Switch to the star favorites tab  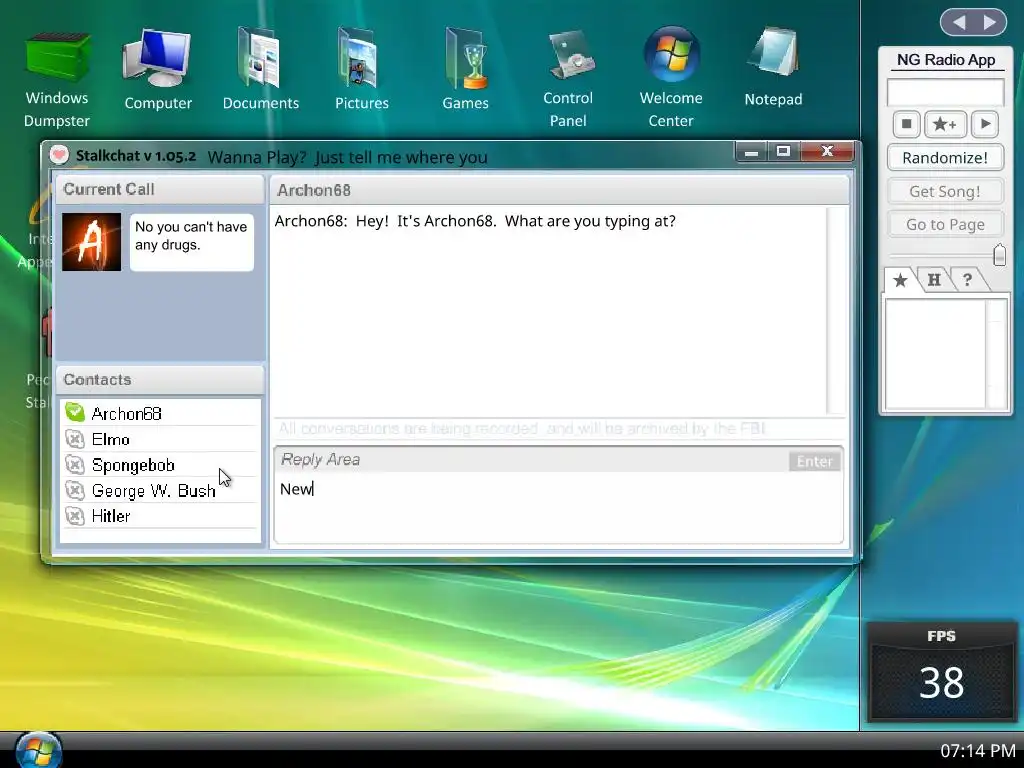(x=900, y=280)
